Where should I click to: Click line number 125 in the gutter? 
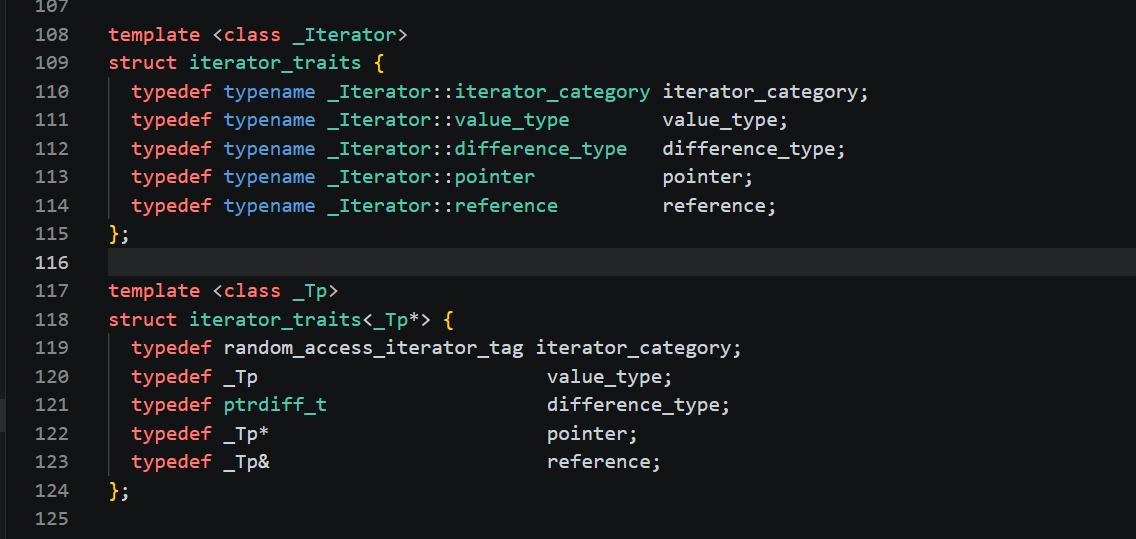click(51, 519)
